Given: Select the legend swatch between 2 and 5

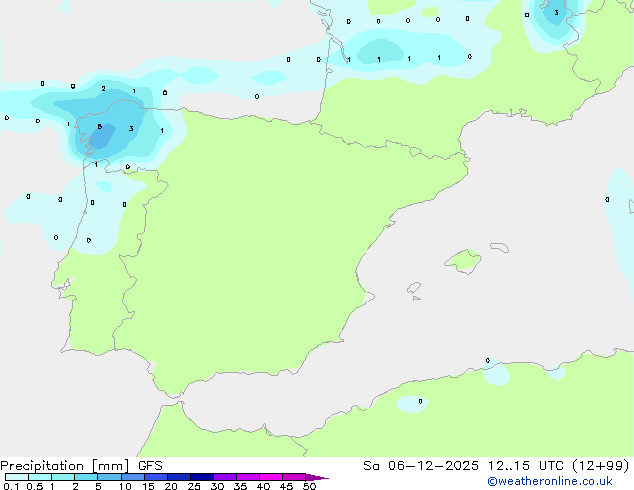Looking at the screenshot, I should click(x=86, y=477).
